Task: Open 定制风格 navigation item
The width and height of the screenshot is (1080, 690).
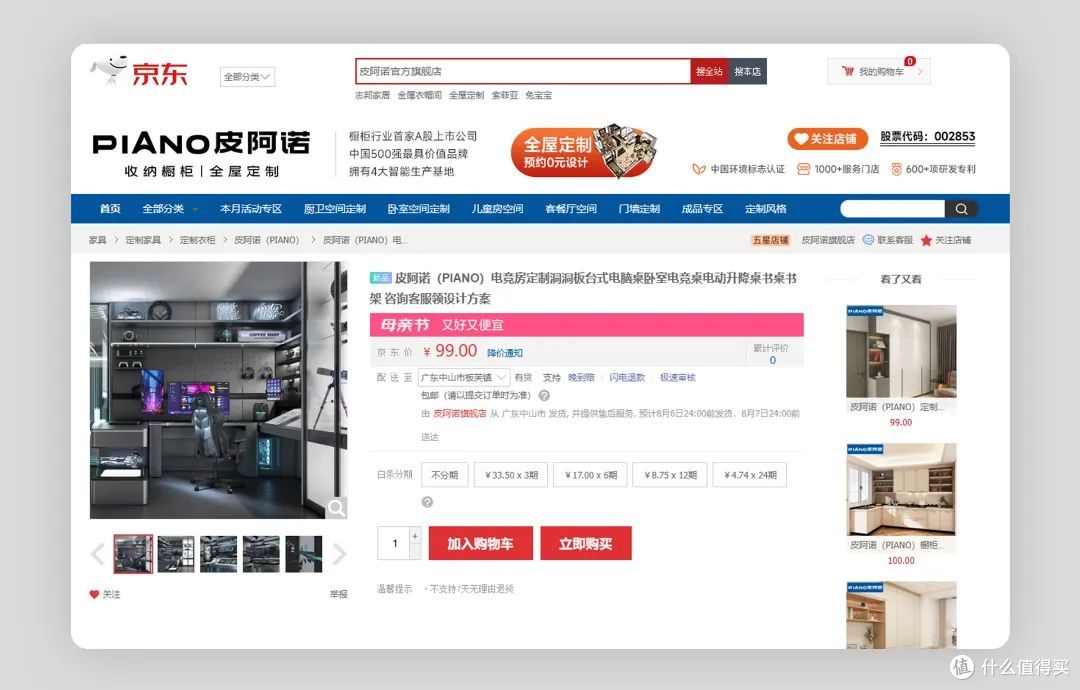Action: [x=766, y=209]
